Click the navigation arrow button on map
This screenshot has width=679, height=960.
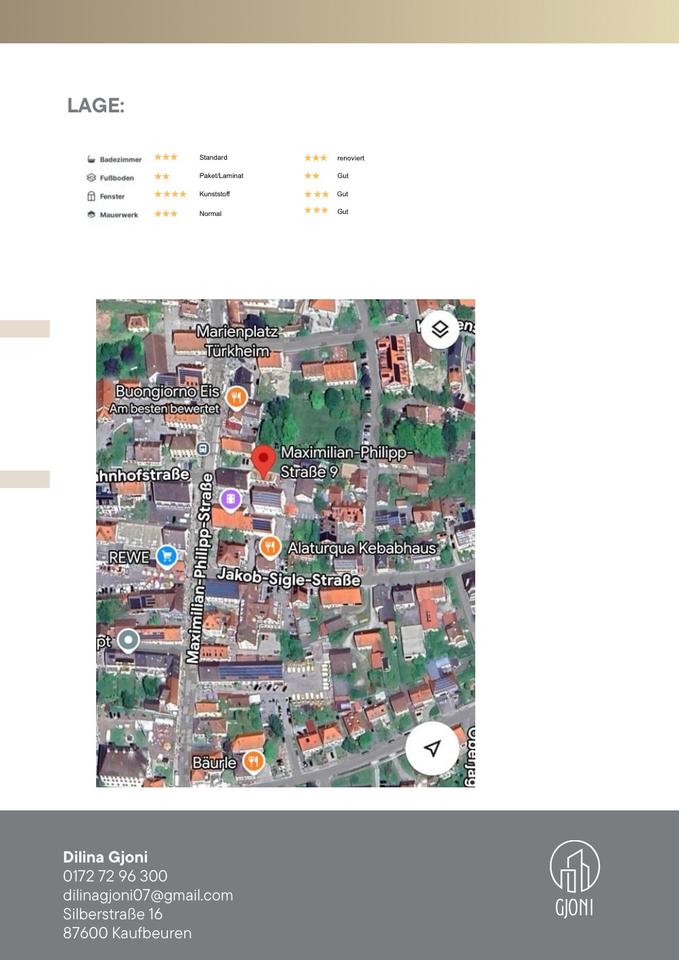432,748
